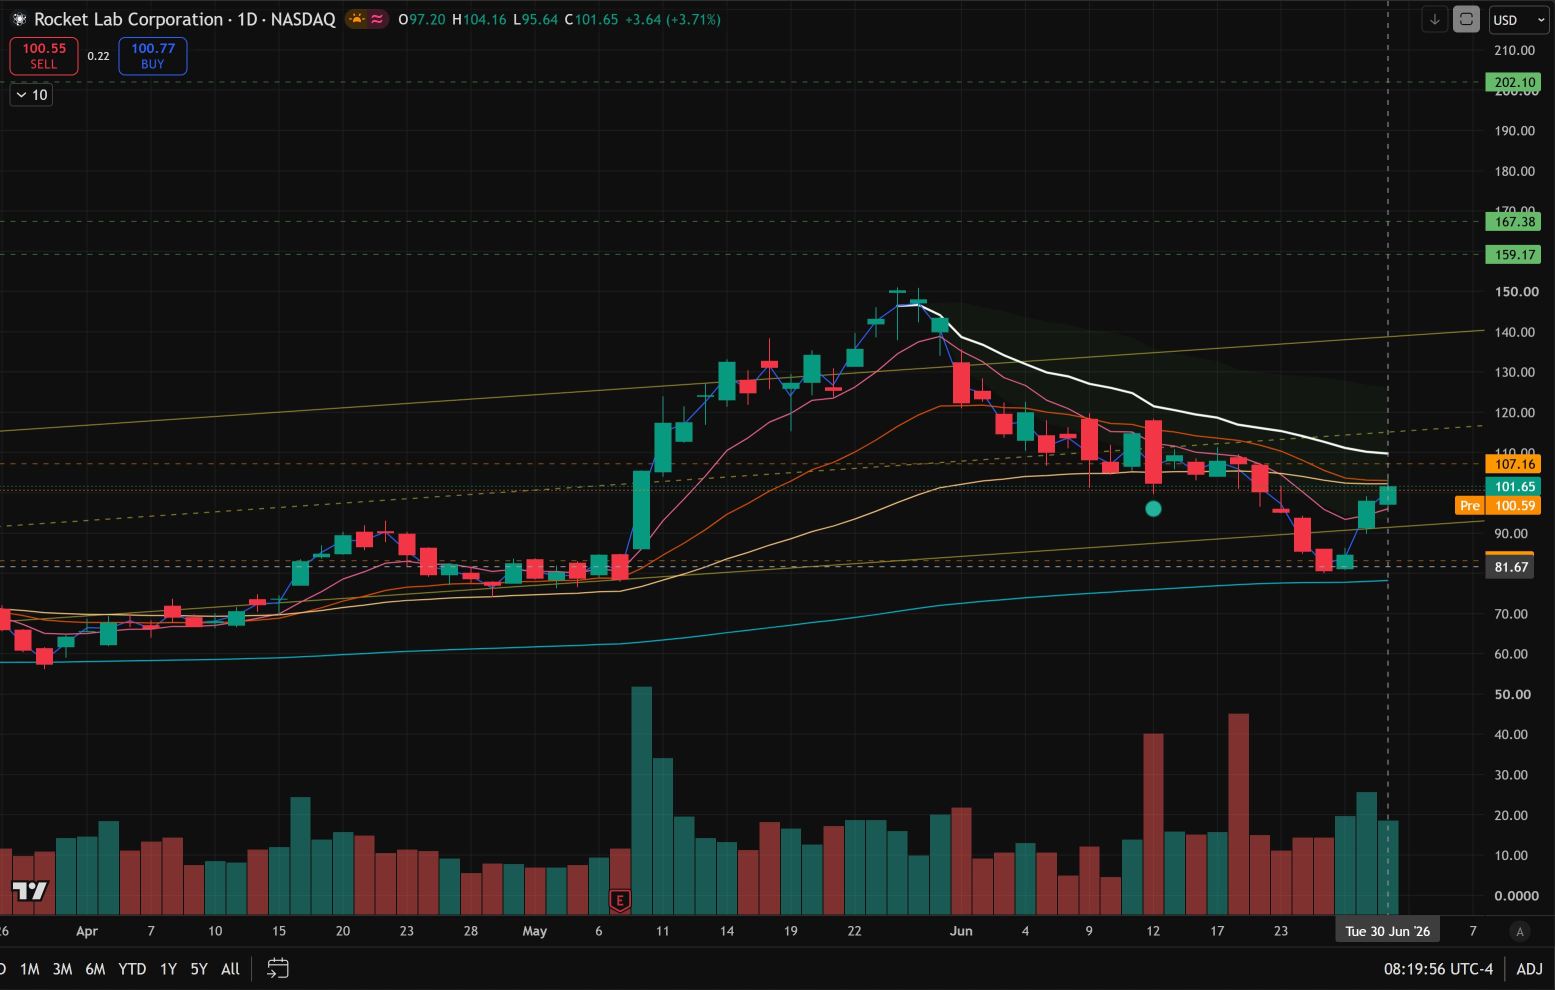The height and width of the screenshot is (990, 1555).
Task: Click the teal circle marker below June 12 candle
Action: tap(1153, 509)
